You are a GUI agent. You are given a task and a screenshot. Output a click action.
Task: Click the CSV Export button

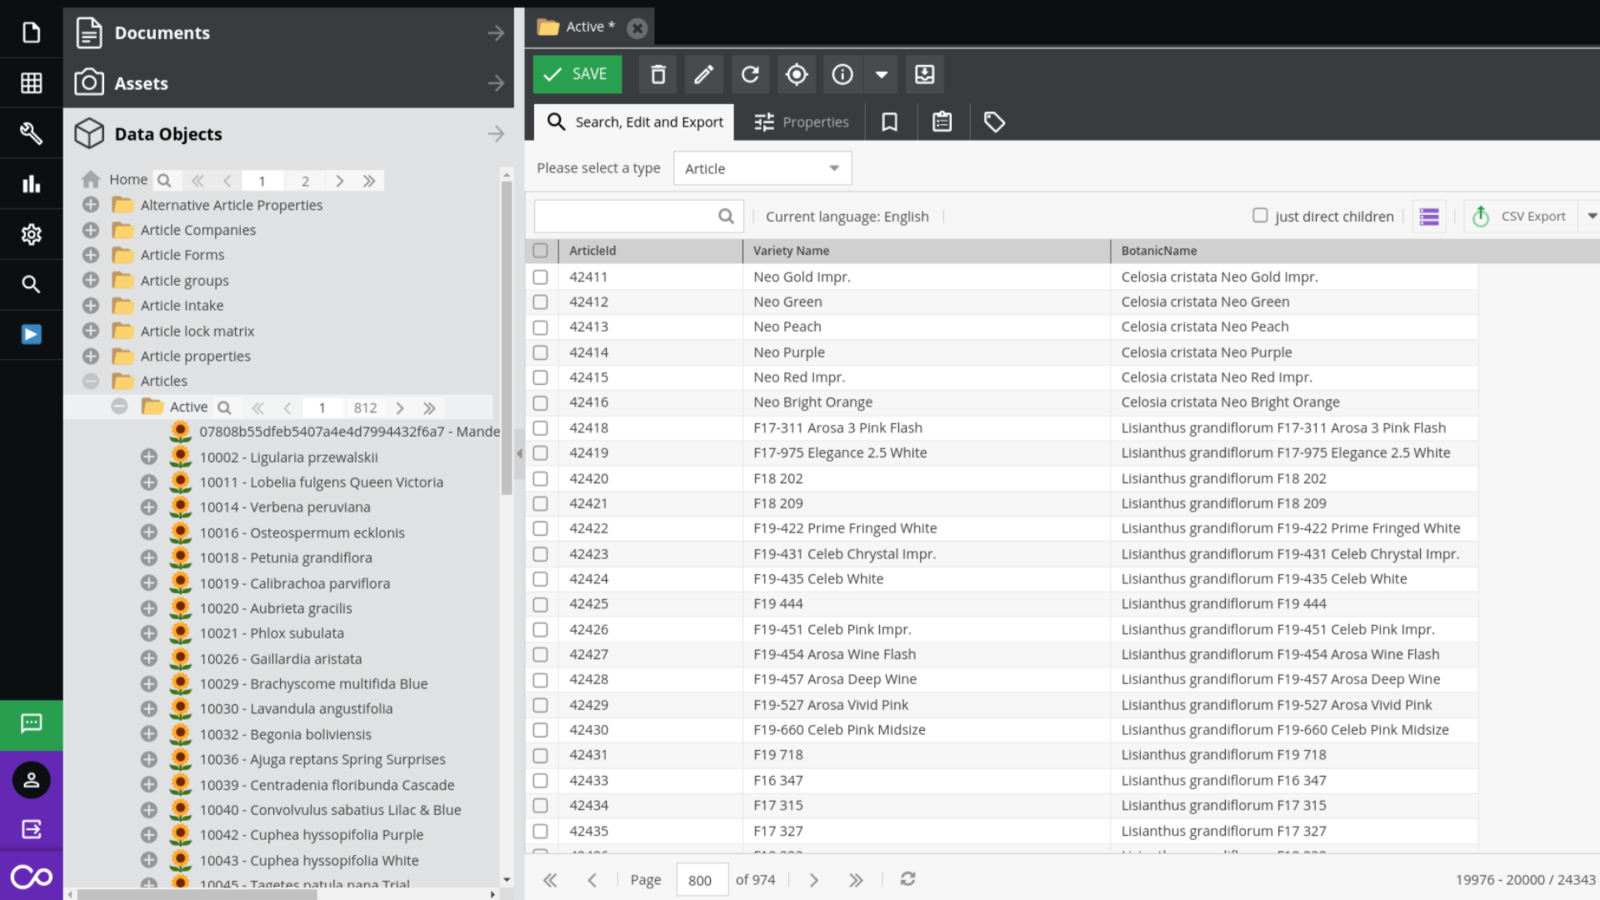(1520, 216)
